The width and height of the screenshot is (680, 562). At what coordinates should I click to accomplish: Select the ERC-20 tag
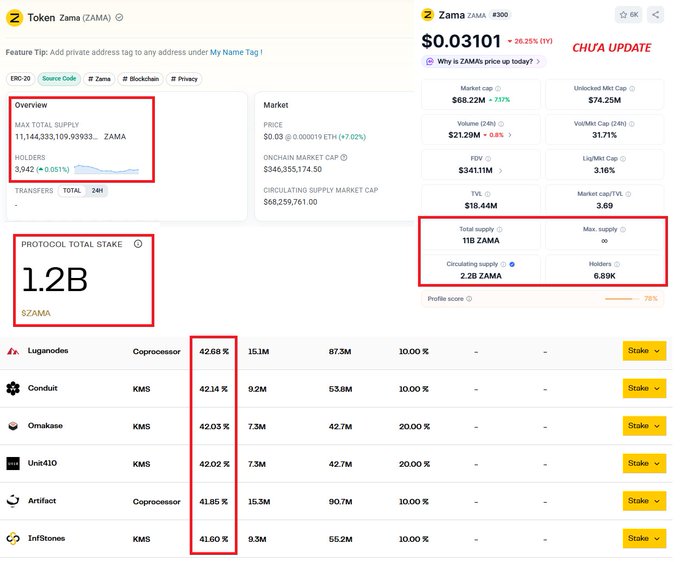(x=20, y=79)
